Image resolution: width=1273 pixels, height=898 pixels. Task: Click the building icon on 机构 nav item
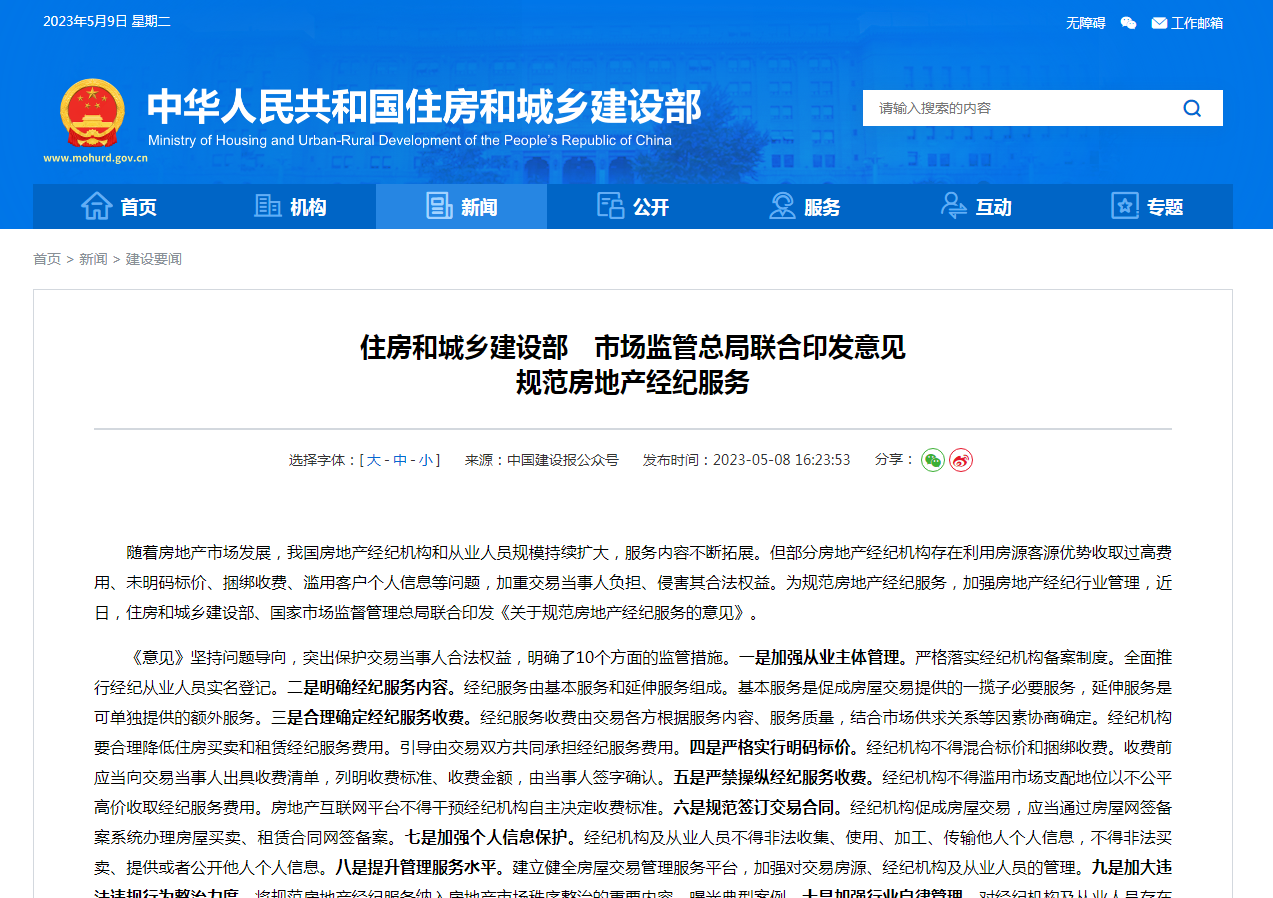click(x=267, y=205)
